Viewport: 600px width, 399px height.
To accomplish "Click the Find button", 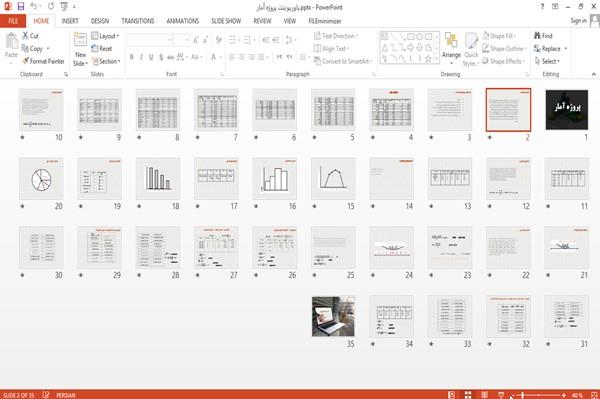I will [543, 36].
